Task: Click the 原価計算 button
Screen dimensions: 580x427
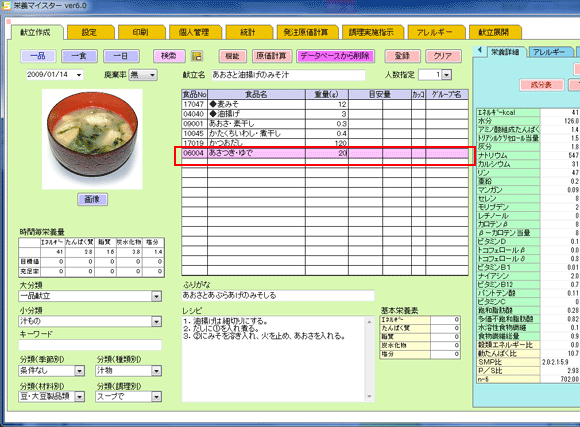Action: pos(272,56)
